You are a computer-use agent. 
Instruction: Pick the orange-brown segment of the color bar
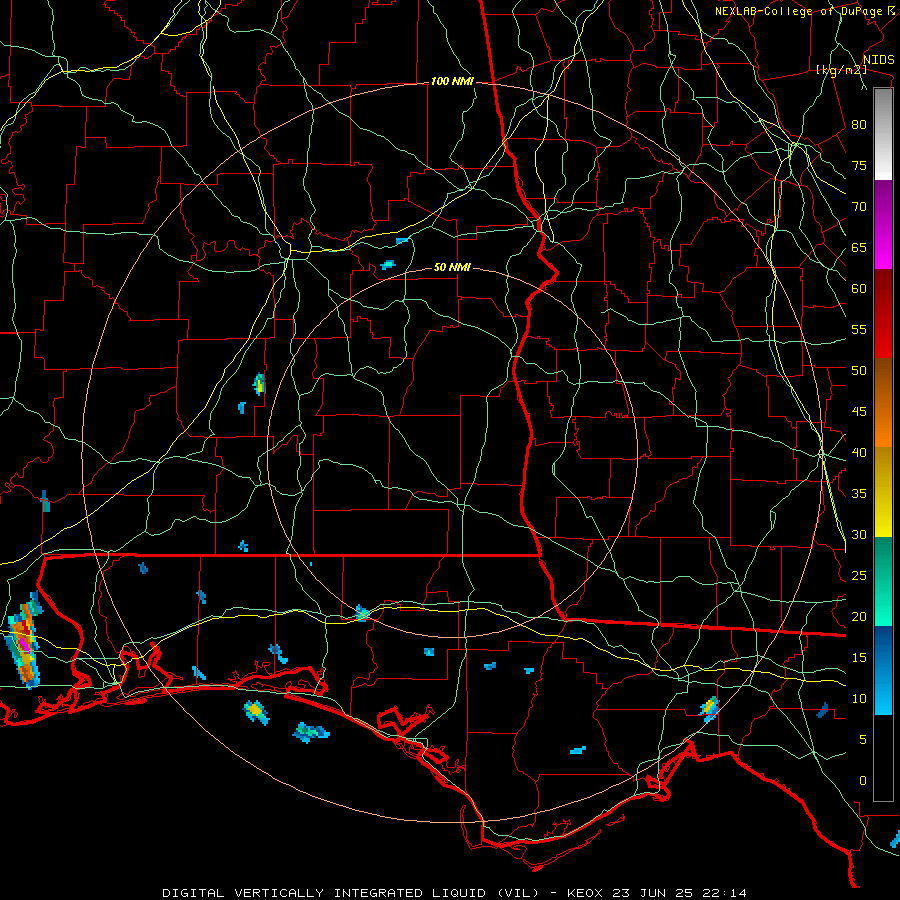coord(883,402)
